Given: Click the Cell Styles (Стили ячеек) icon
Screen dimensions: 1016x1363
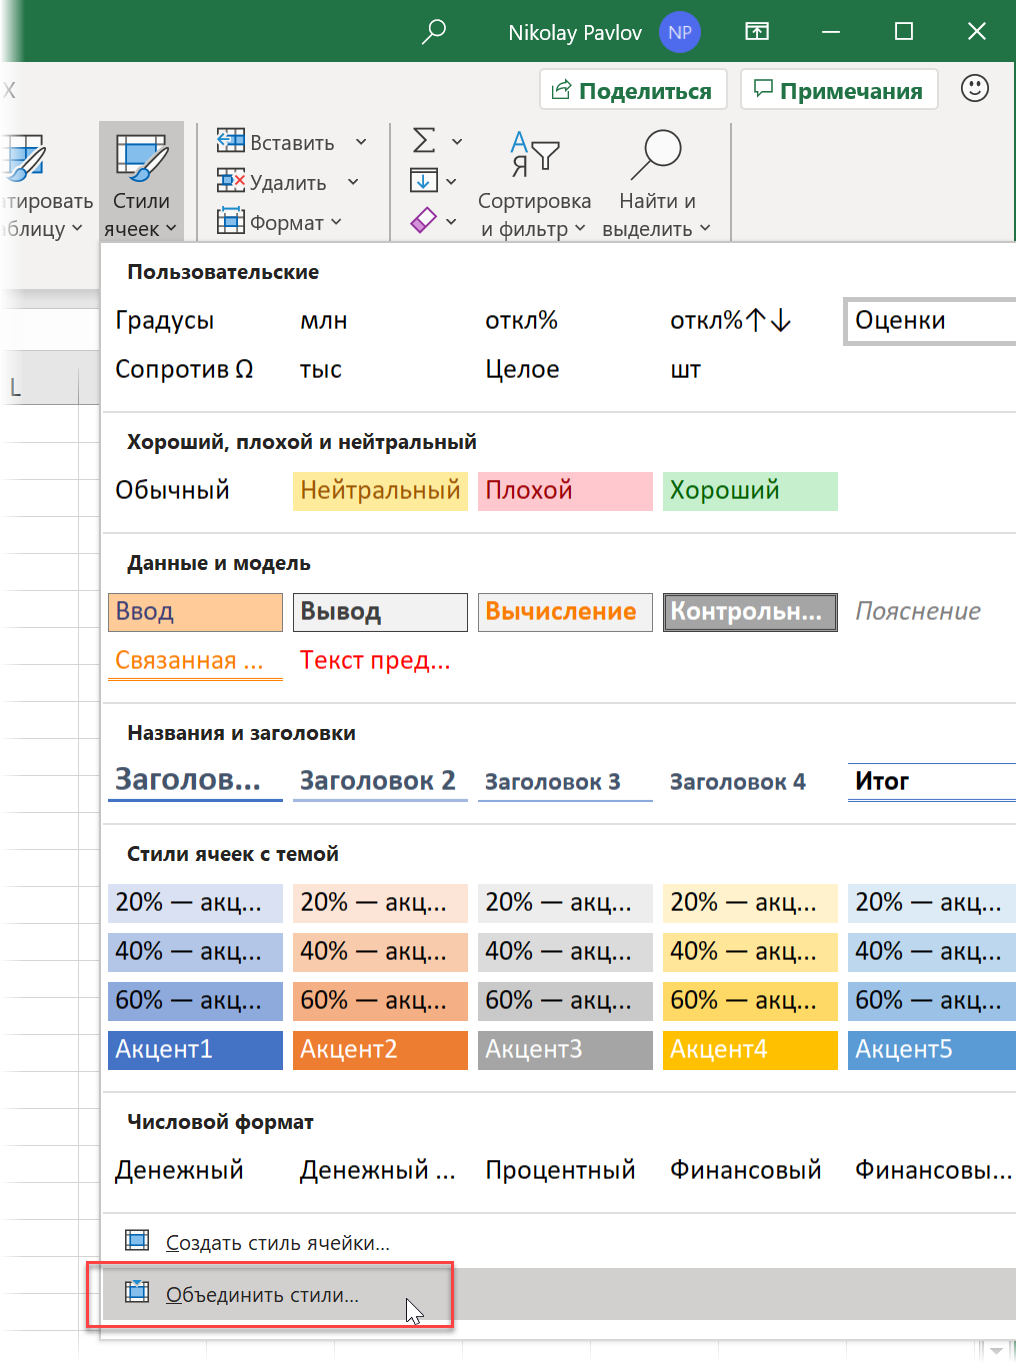Looking at the screenshot, I should point(141,157).
